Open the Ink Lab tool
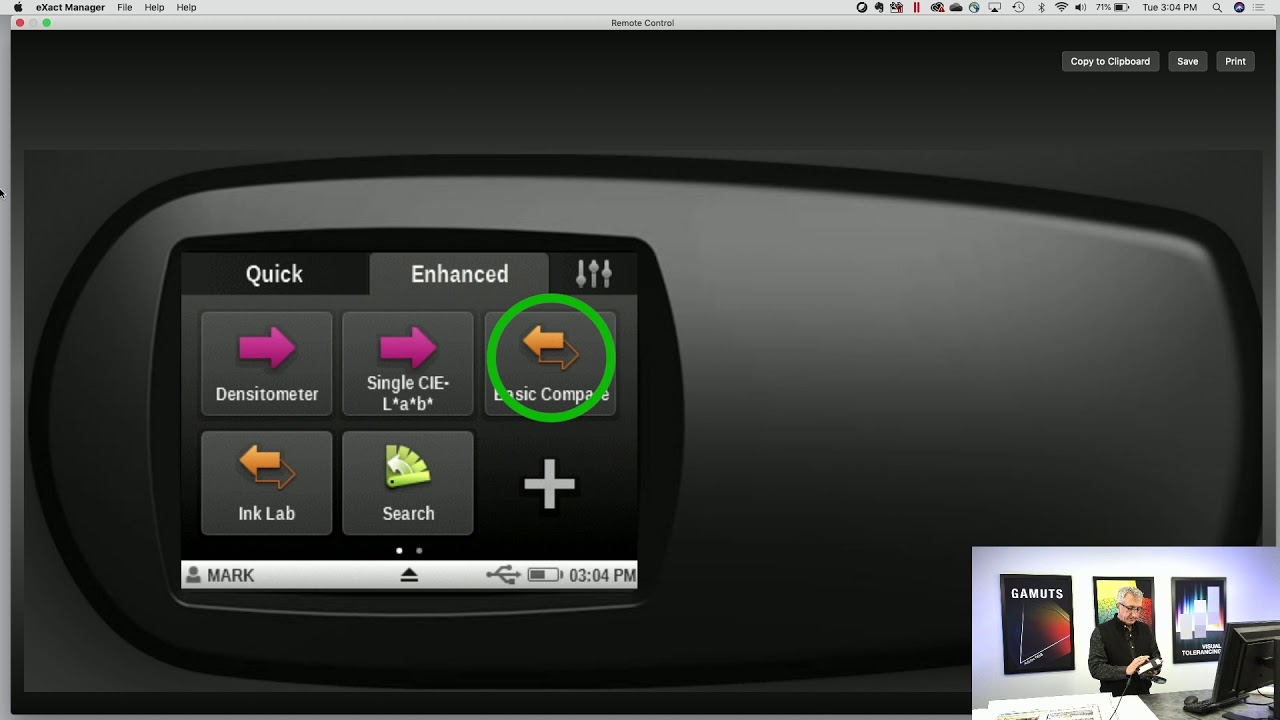Image resolution: width=1280 pixels, height=720 pixels. coord(266,483)
